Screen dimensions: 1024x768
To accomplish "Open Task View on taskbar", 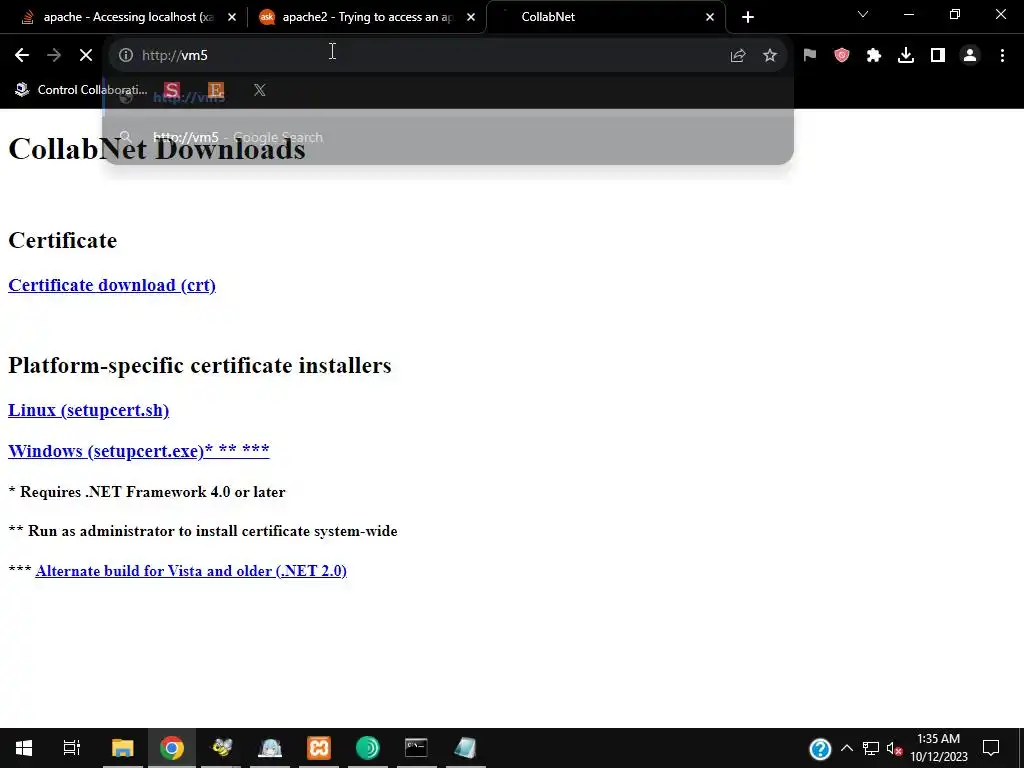I will coord(71,748).
